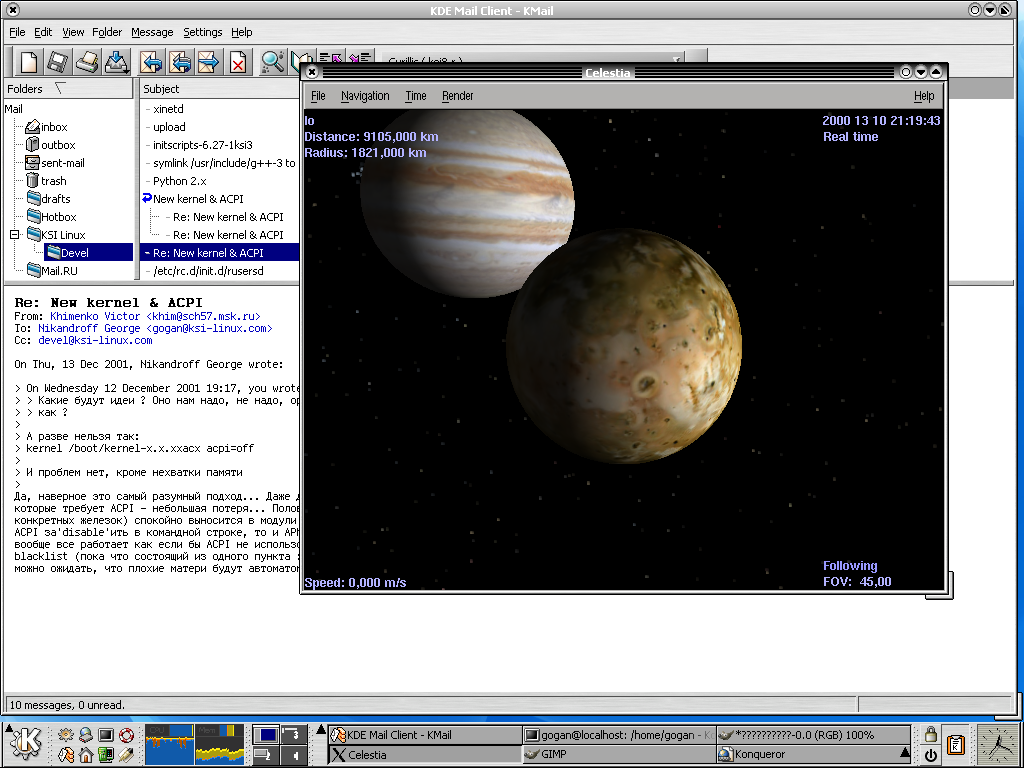The height and width of the screenshot is (768, 1024).
Task: Switch to virtual desktop 1 in pager
Action: (x=265, y=735)
